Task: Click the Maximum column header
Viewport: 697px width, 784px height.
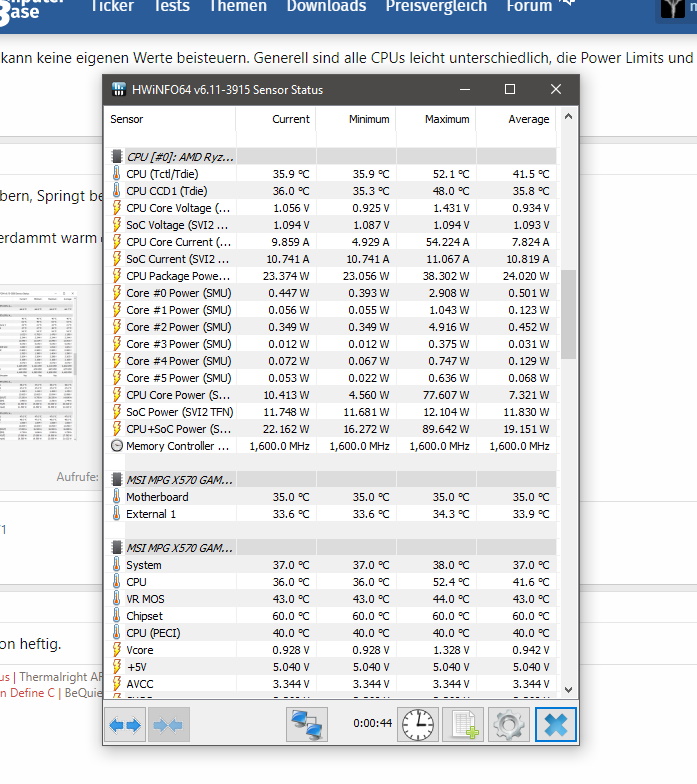Action: (x=436, y=120)
